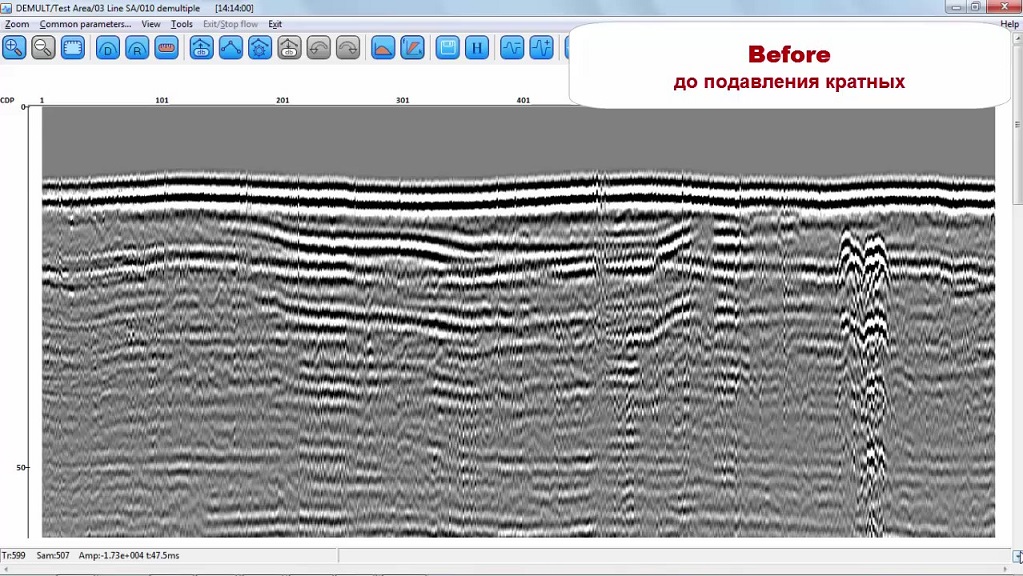Click status bar Sam:507 readout
Viewport: 1023px width, 576px height.
(53, 556)
